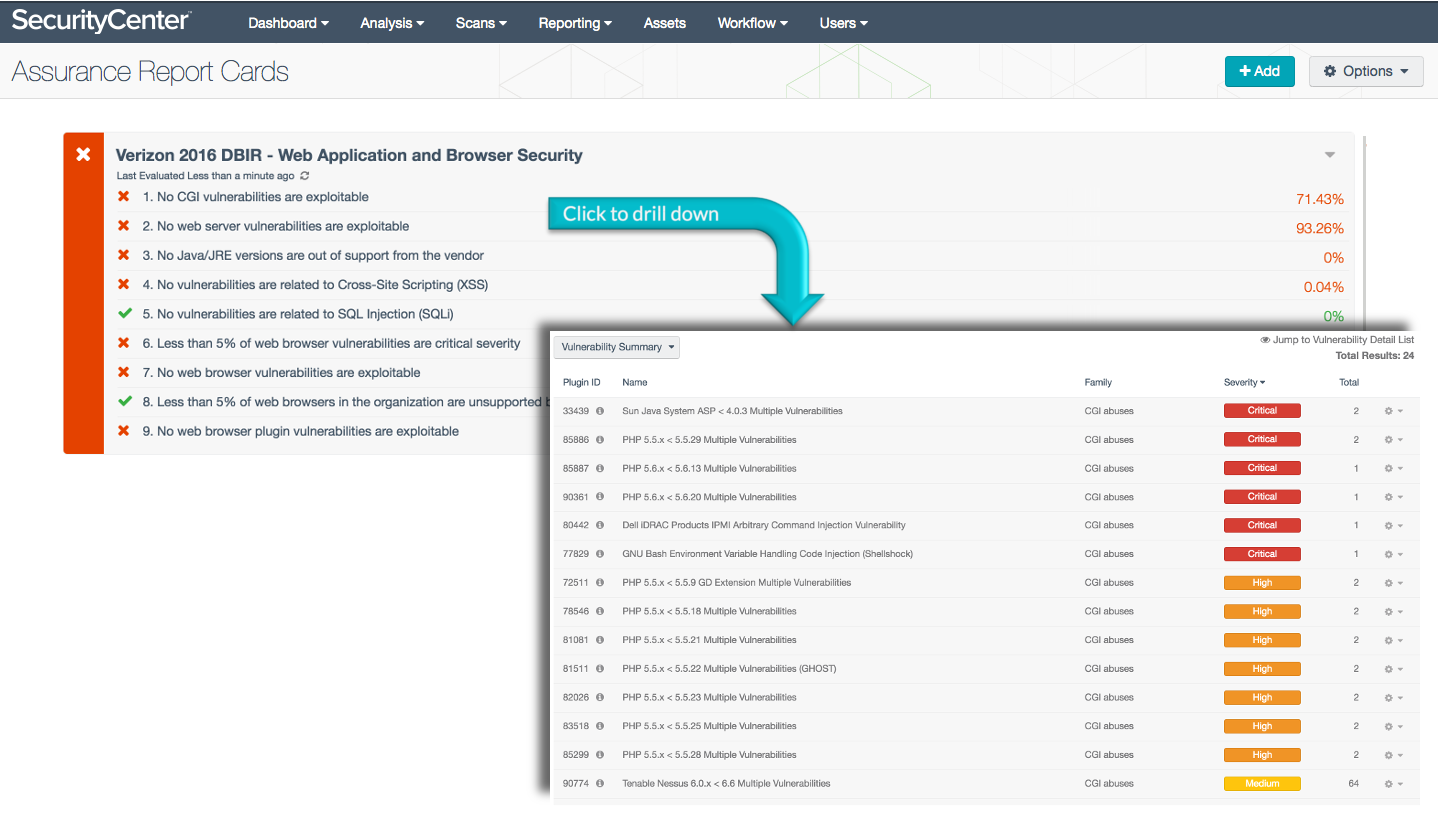This screenshot has height=820, width=1440.
Task: Click info icon for plugin 85299
Action: coord(600,755)
